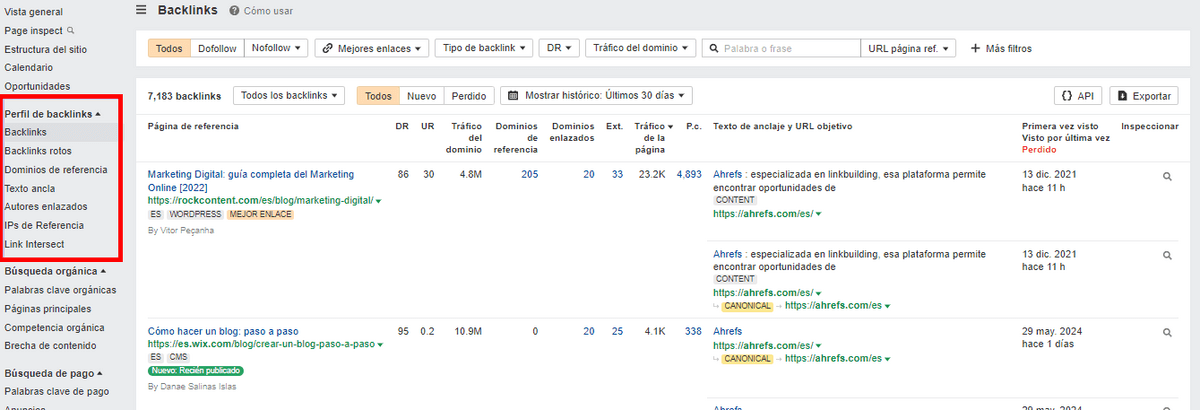Collapse Búsqueda de pago section
1200x410 pixels.
pos(52,373)
